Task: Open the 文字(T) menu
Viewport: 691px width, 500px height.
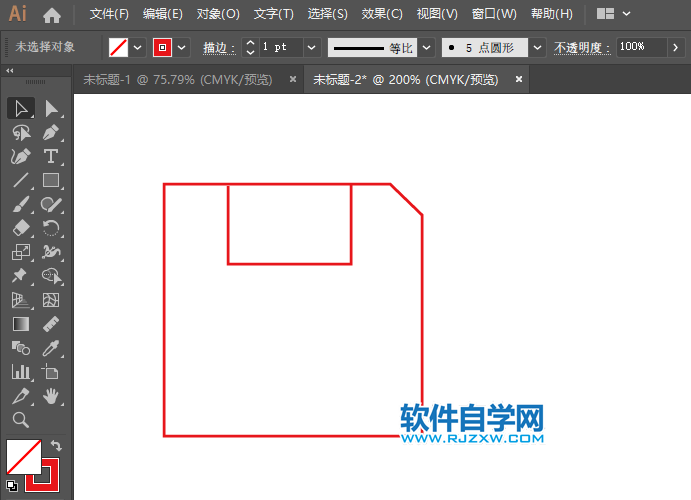Action: [x=274, y=14]
